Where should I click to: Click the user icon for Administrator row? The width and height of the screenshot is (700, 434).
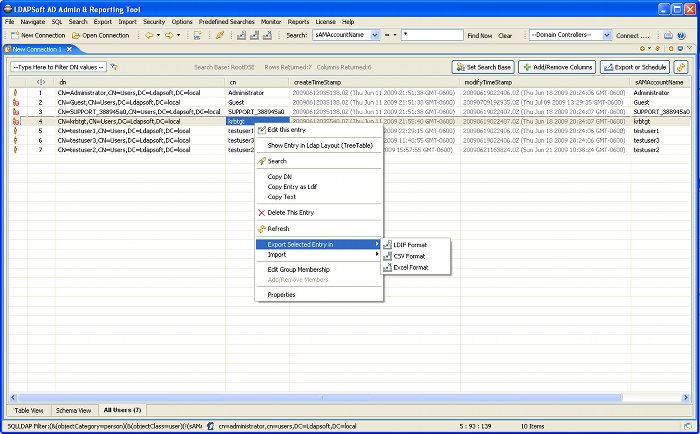tap(15, 92)
